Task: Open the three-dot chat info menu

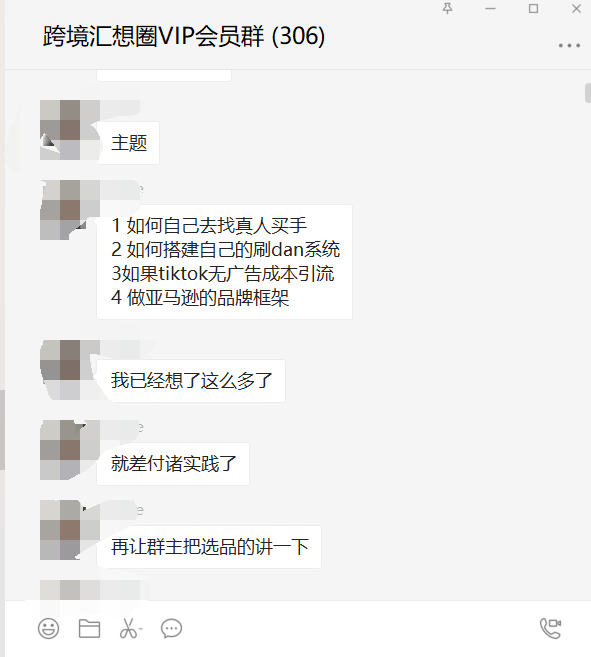Action: point(569,45)
